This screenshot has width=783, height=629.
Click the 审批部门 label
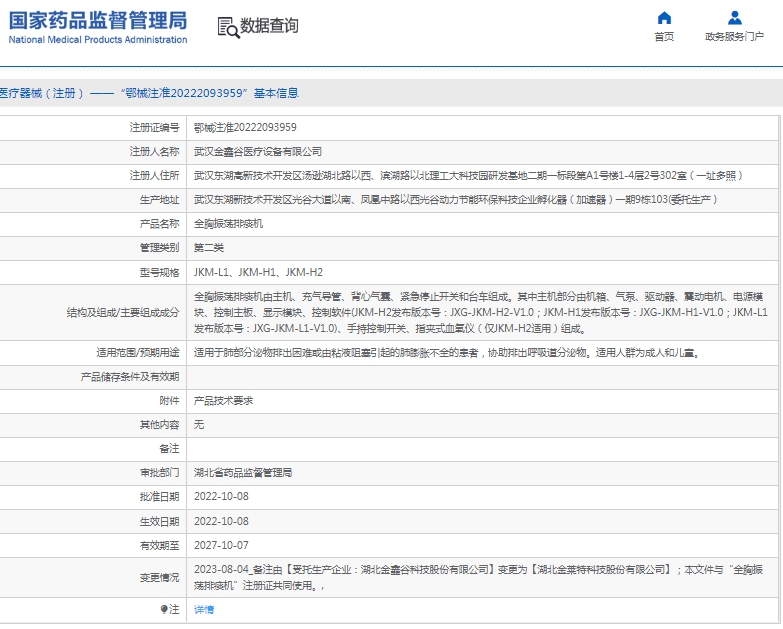pos(159,473)
